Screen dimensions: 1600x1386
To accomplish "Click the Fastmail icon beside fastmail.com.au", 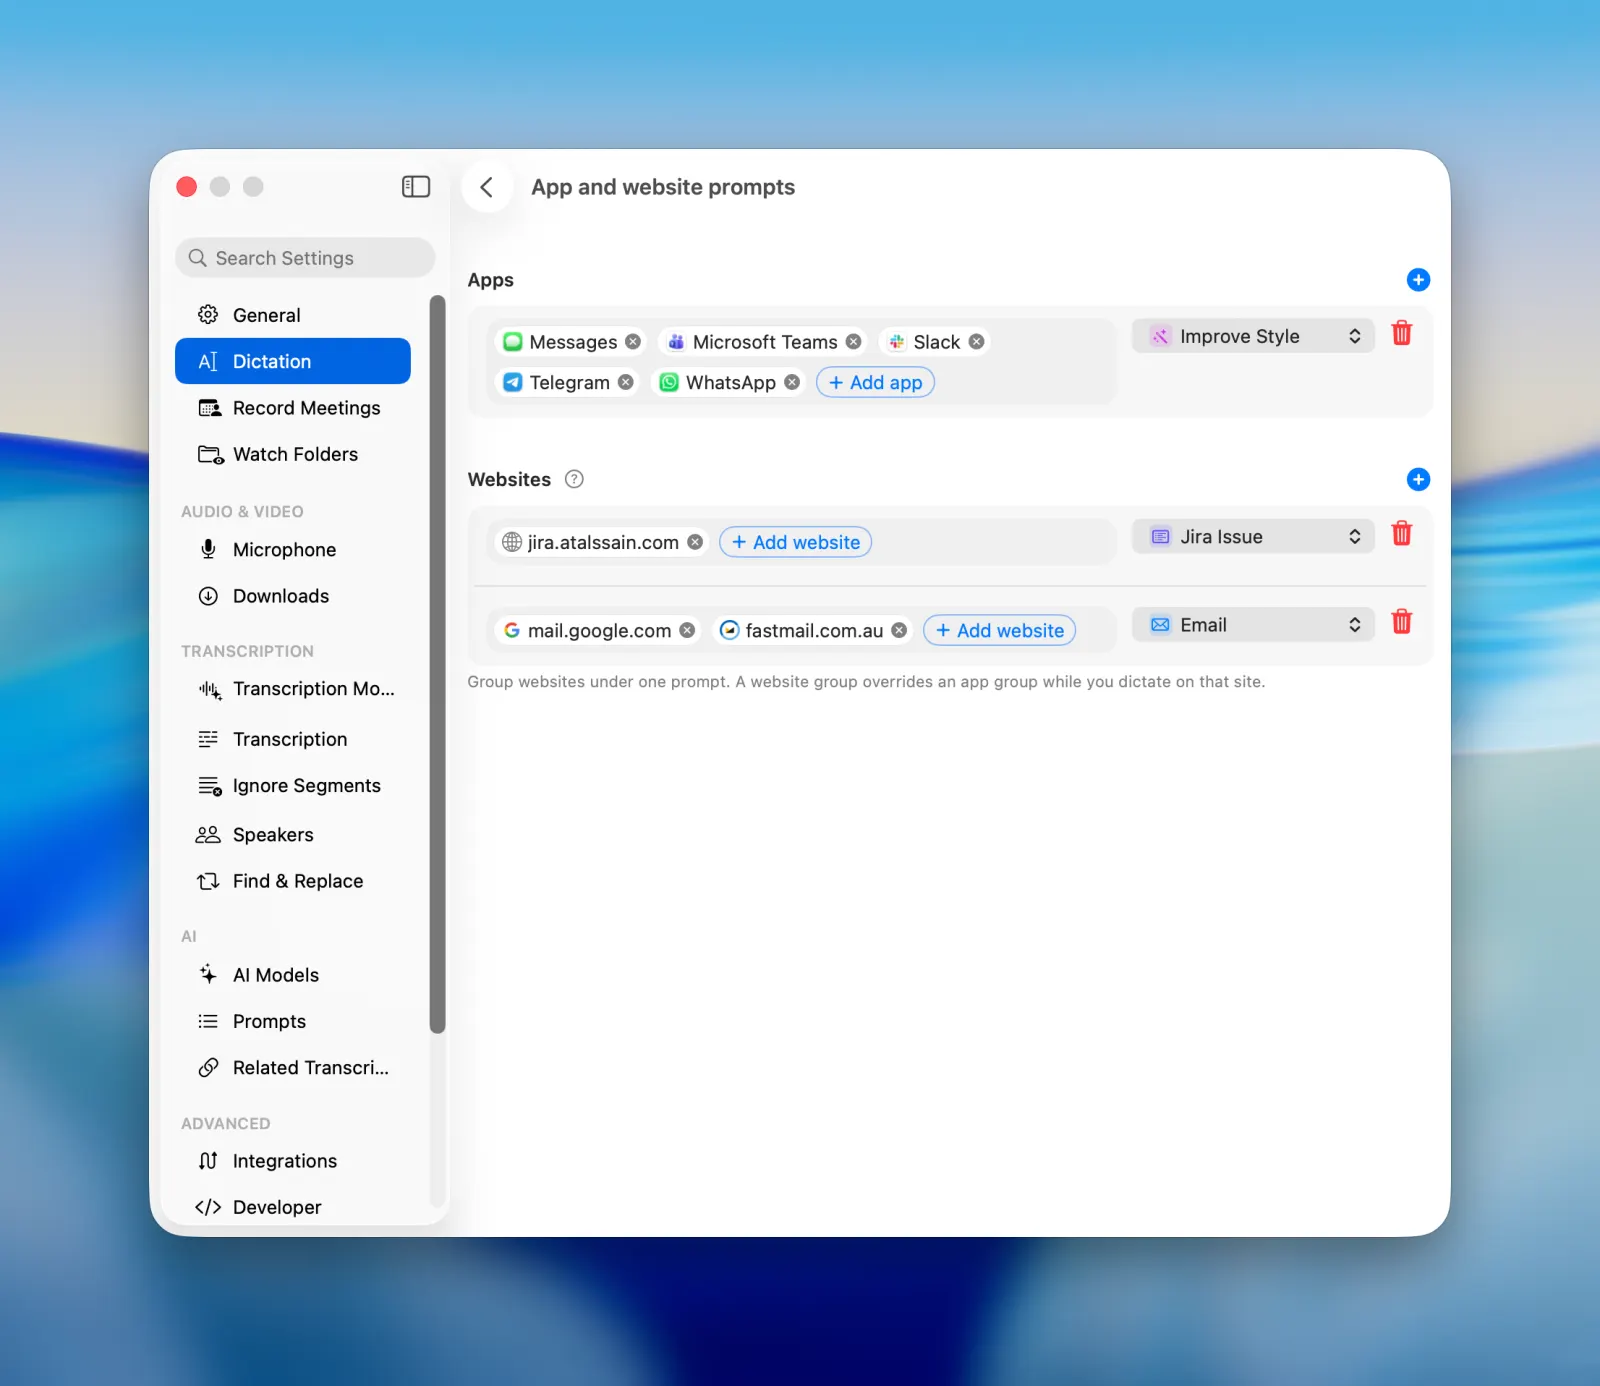I will (x=730, y=630).
